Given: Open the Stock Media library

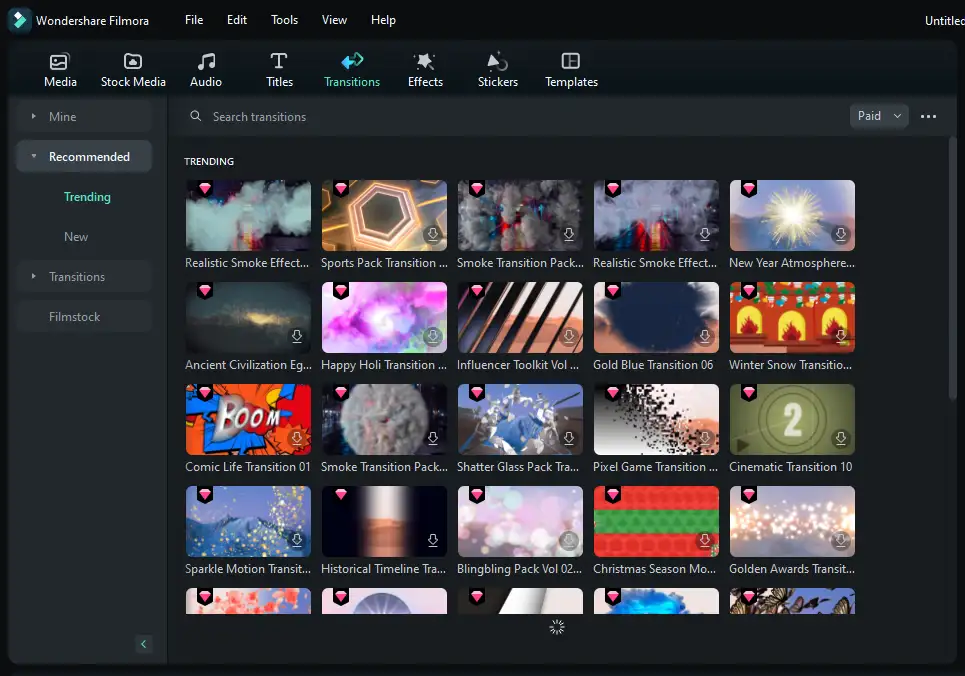Looking at the screenshot, I should 133,62.
